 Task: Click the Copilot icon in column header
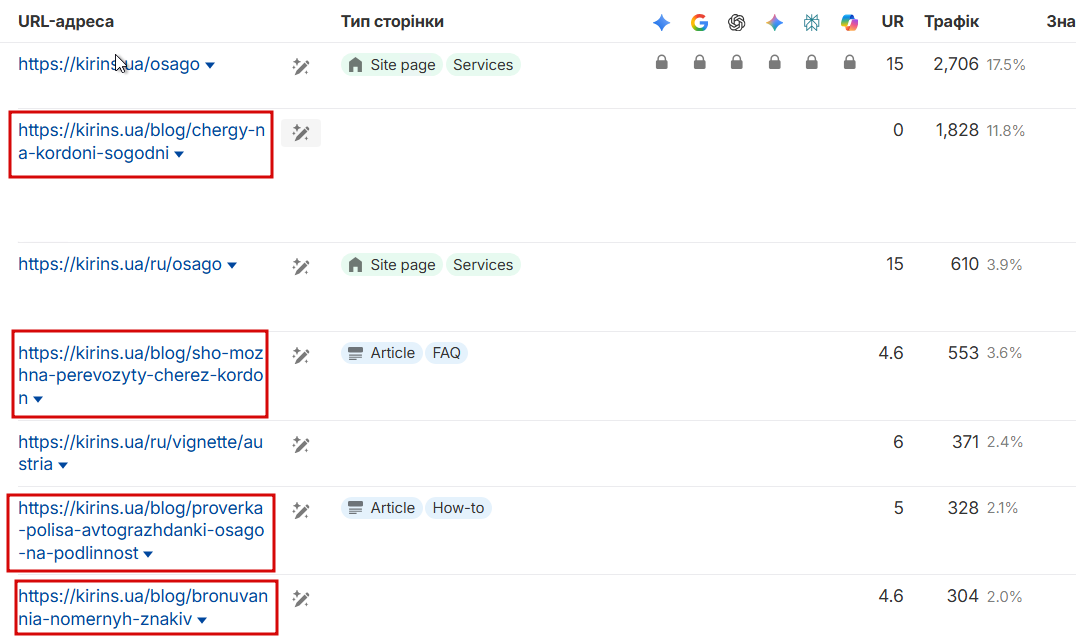pyautogui.click(x=849, y=23)
